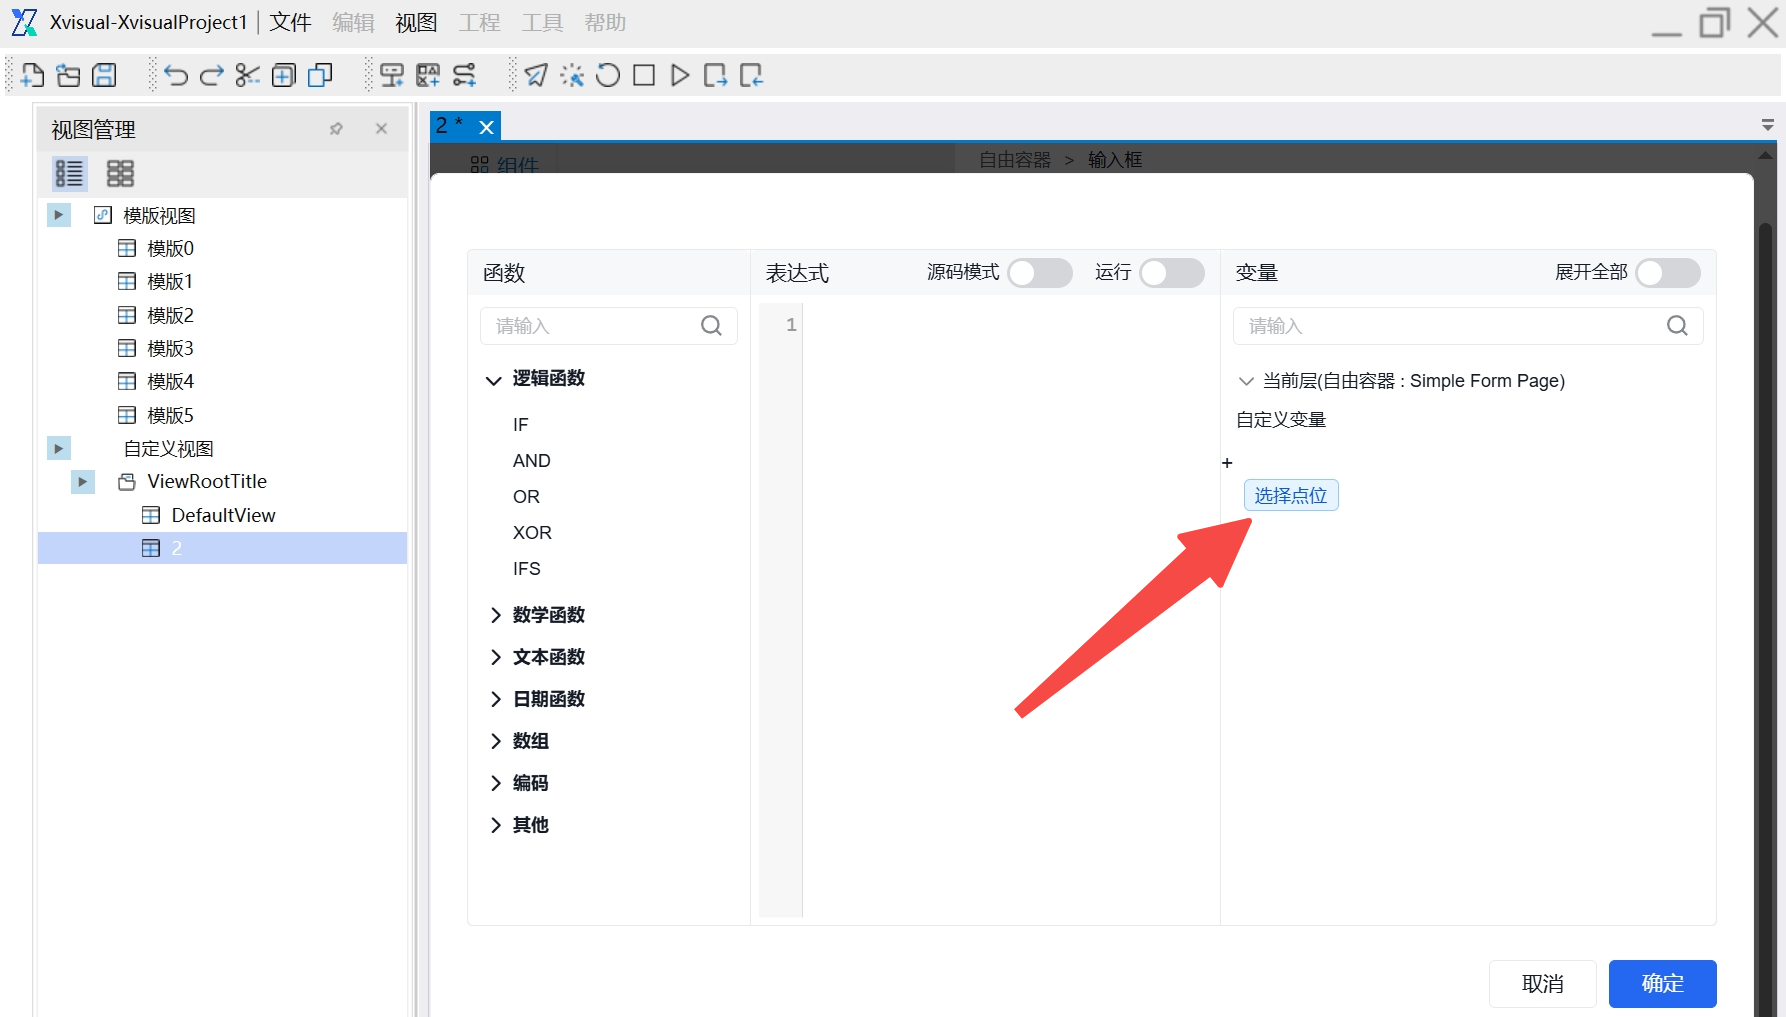Toggle the 自定义视图 tree node arrow
1786x1017 pixels.
tap(59, 448)
